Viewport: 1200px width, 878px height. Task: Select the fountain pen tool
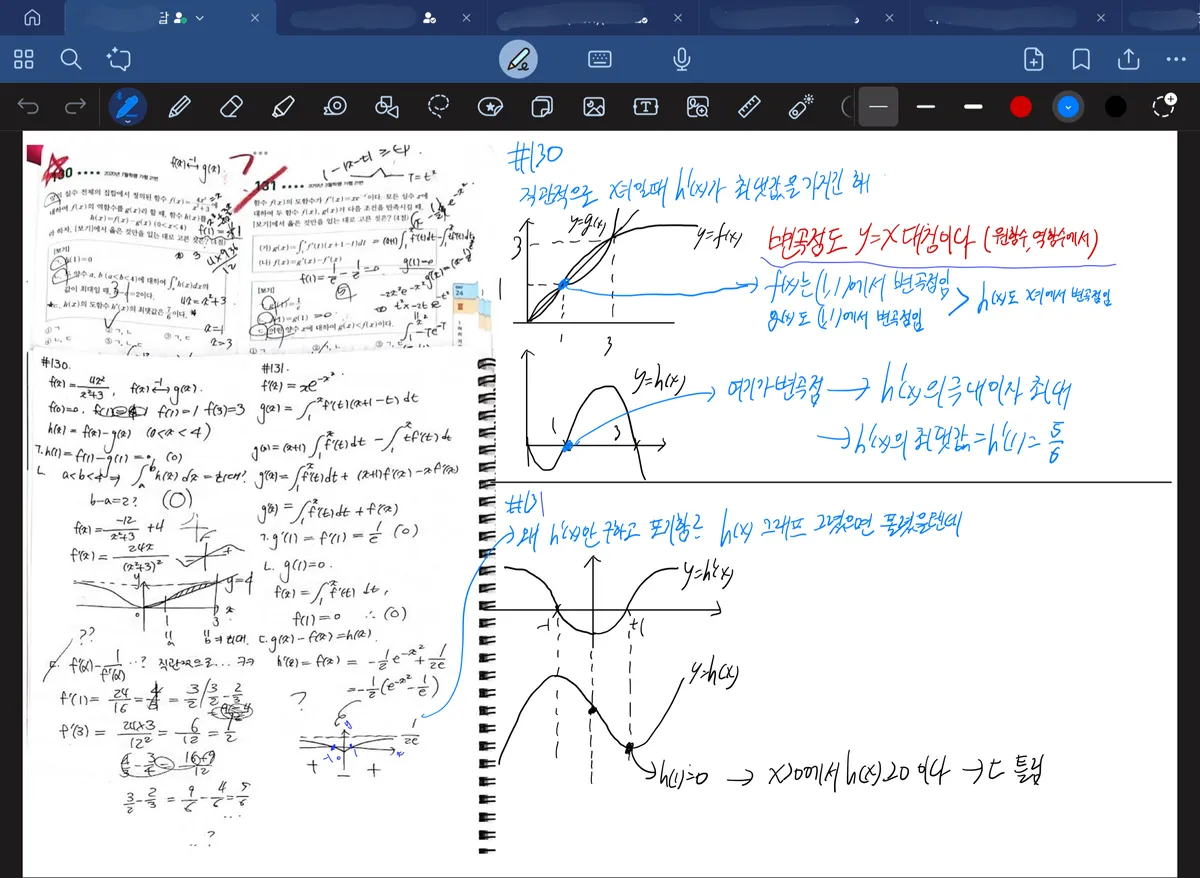tap(127, 106)
